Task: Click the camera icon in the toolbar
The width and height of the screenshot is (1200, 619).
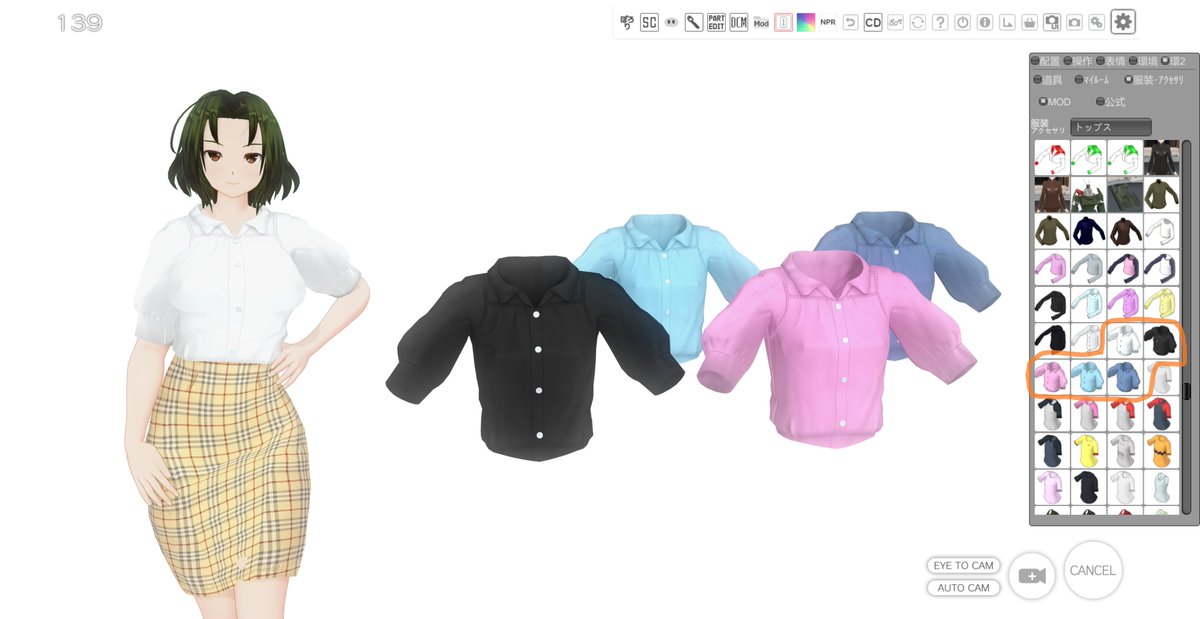Action: 1074,22
